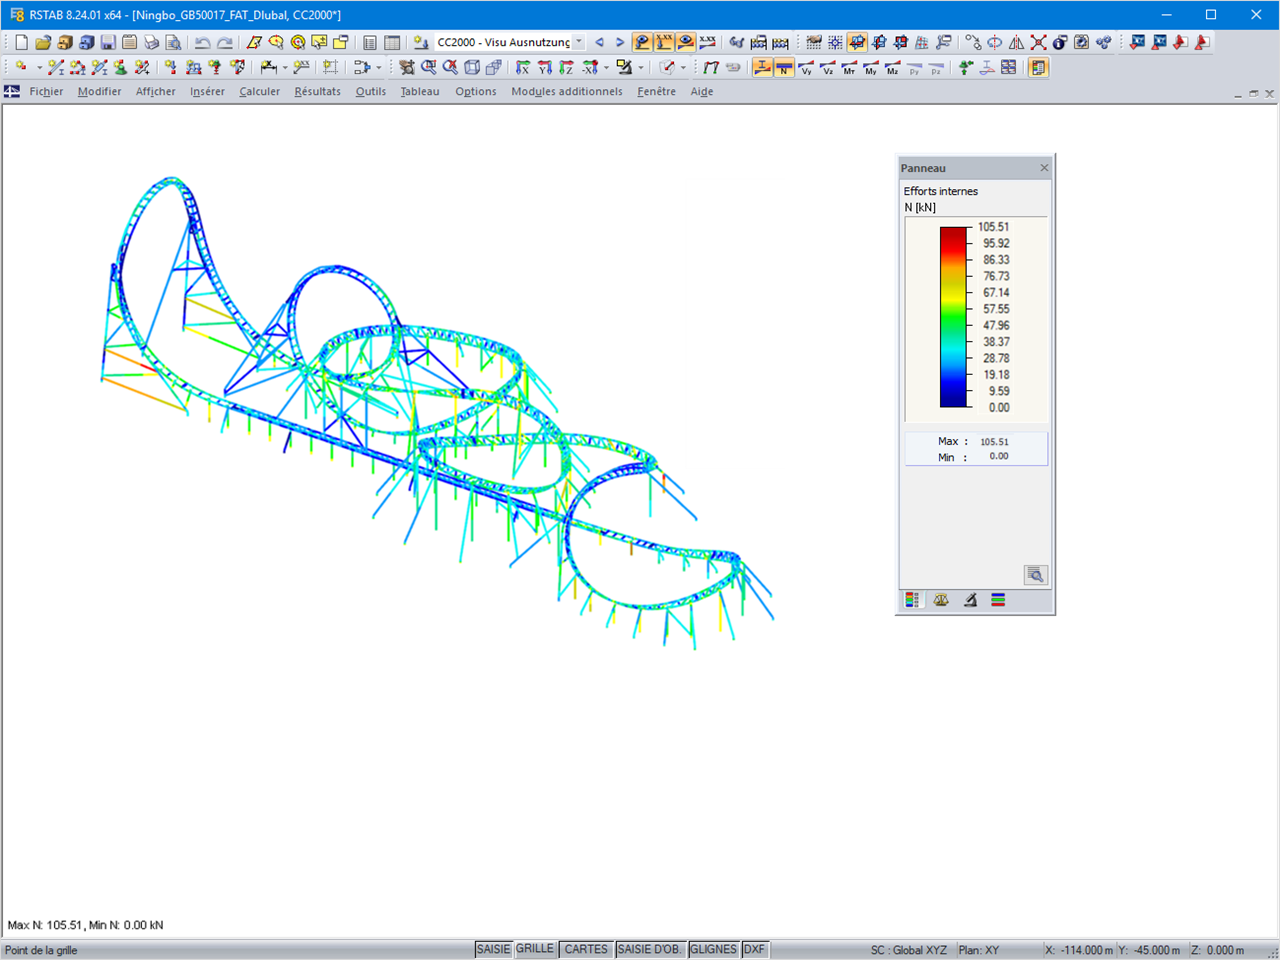
Task: Open the Modules additionnels menu
Action: click(567, 92)
